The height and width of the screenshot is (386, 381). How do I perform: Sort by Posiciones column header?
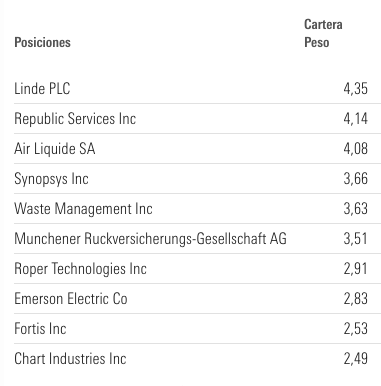[42, 42]
